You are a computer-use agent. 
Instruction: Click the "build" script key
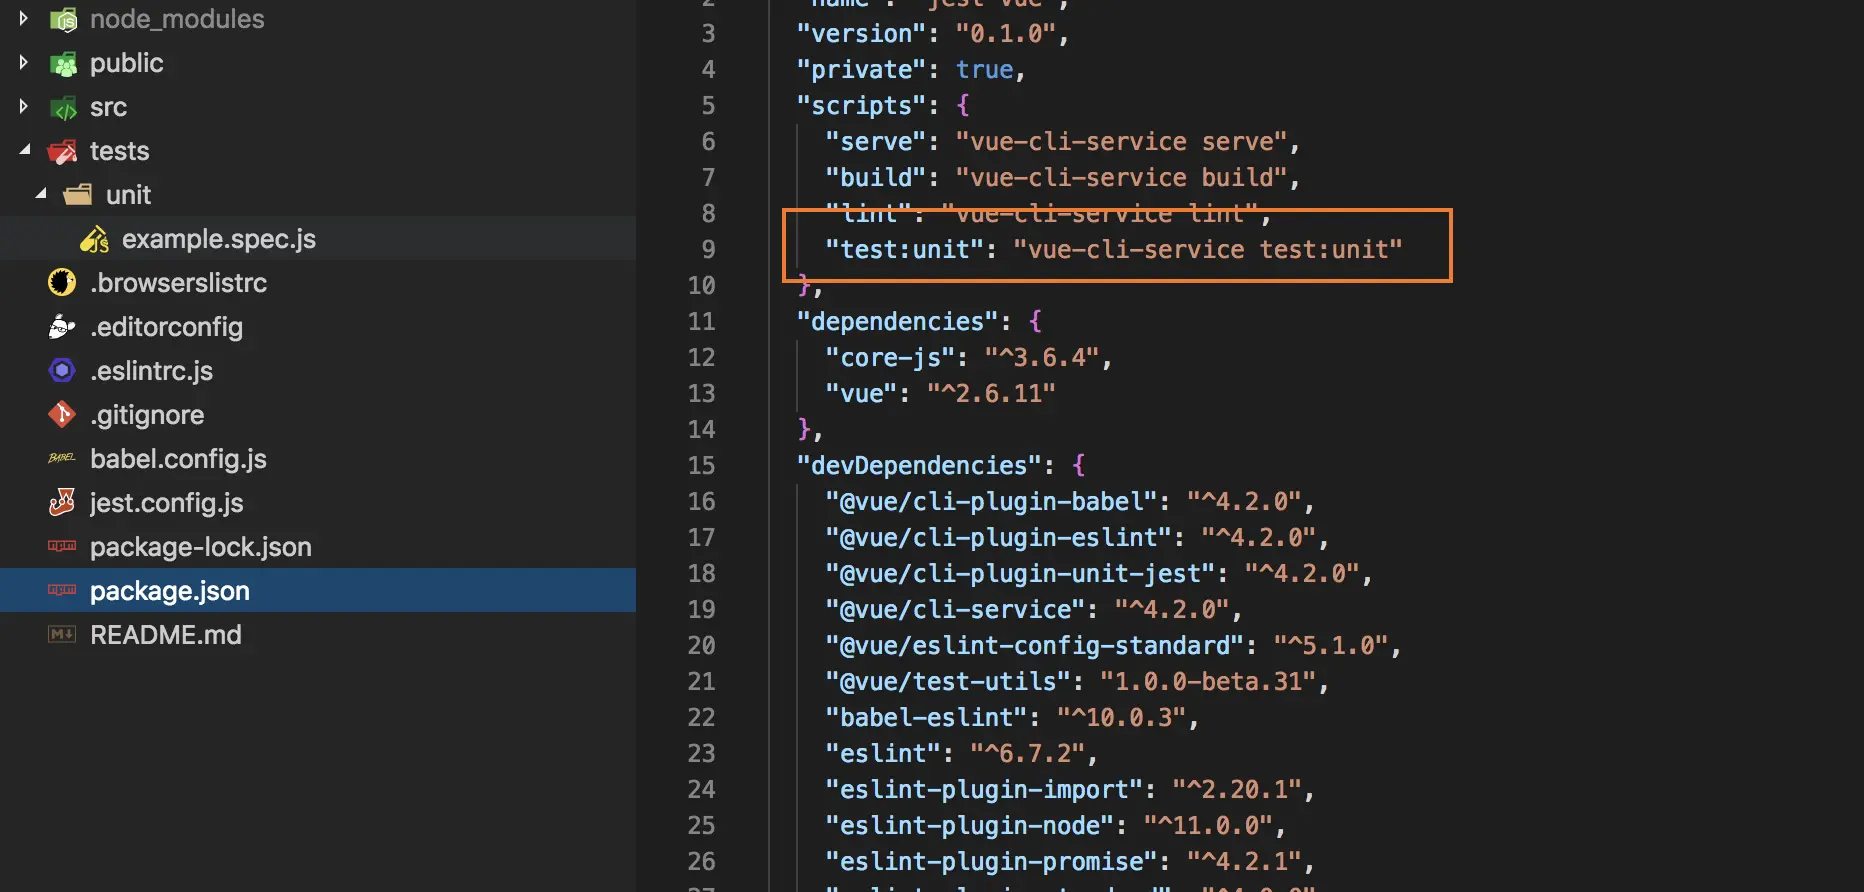[x=876, y=177]
